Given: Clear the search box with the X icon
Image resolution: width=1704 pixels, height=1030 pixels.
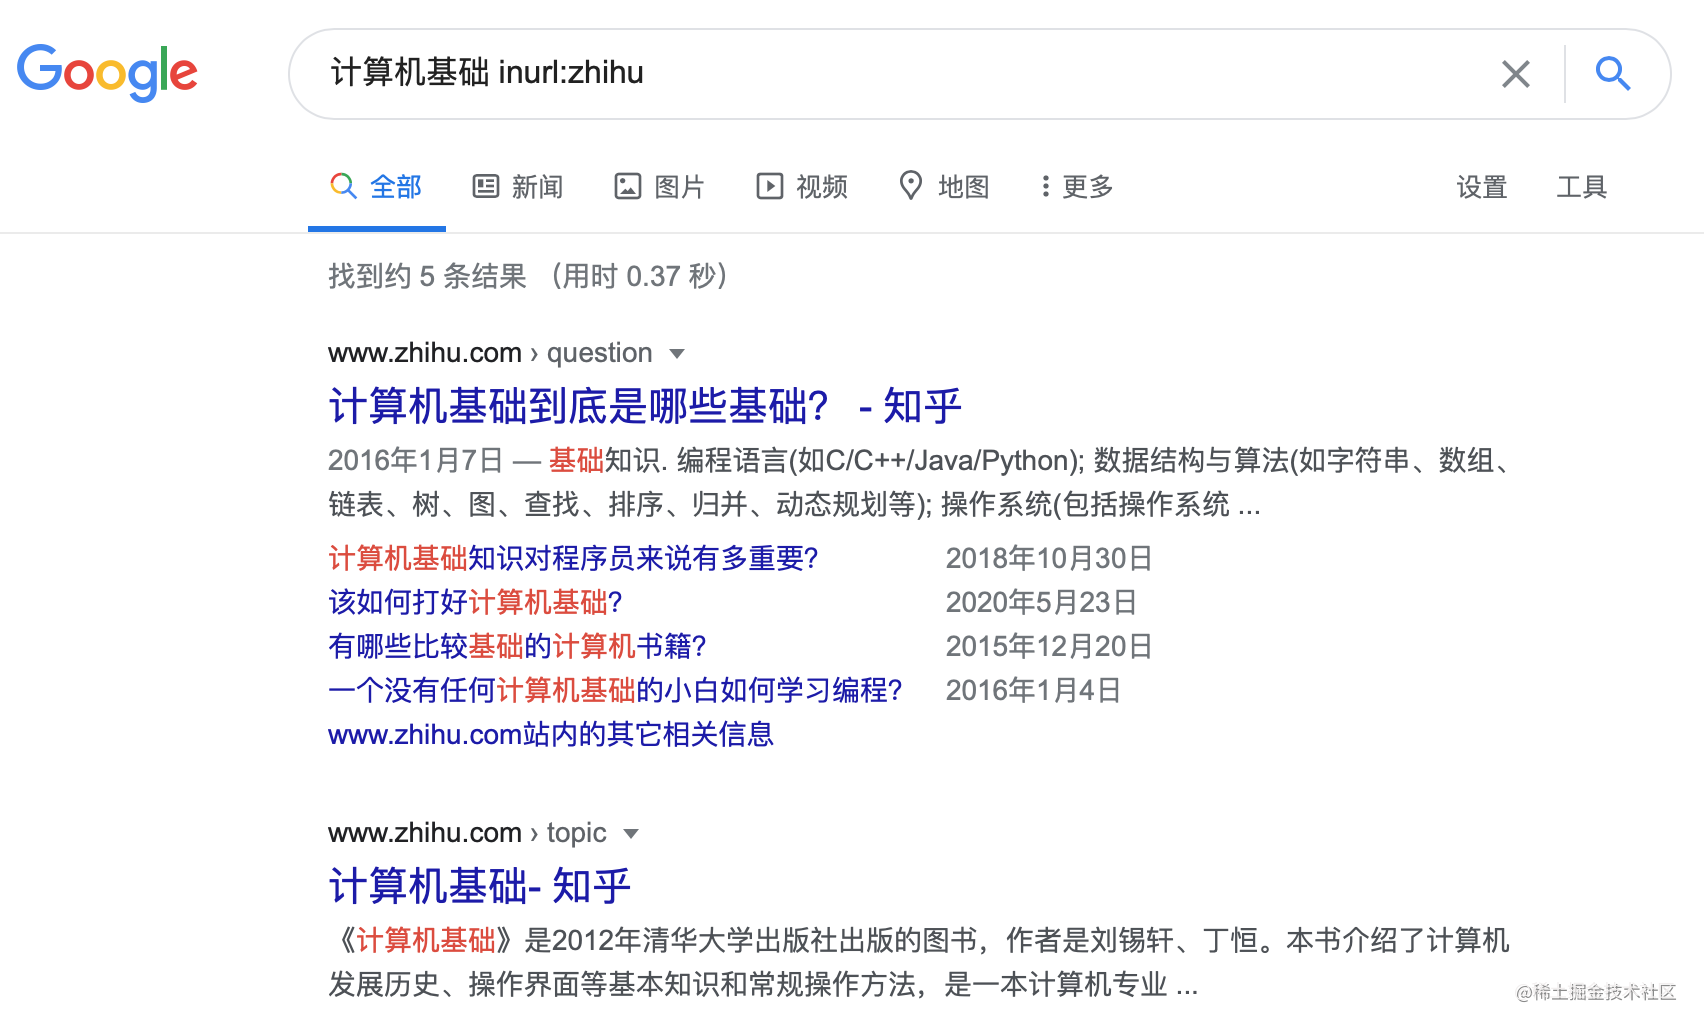Looking at the screenshot, I should click(1515, 73).
